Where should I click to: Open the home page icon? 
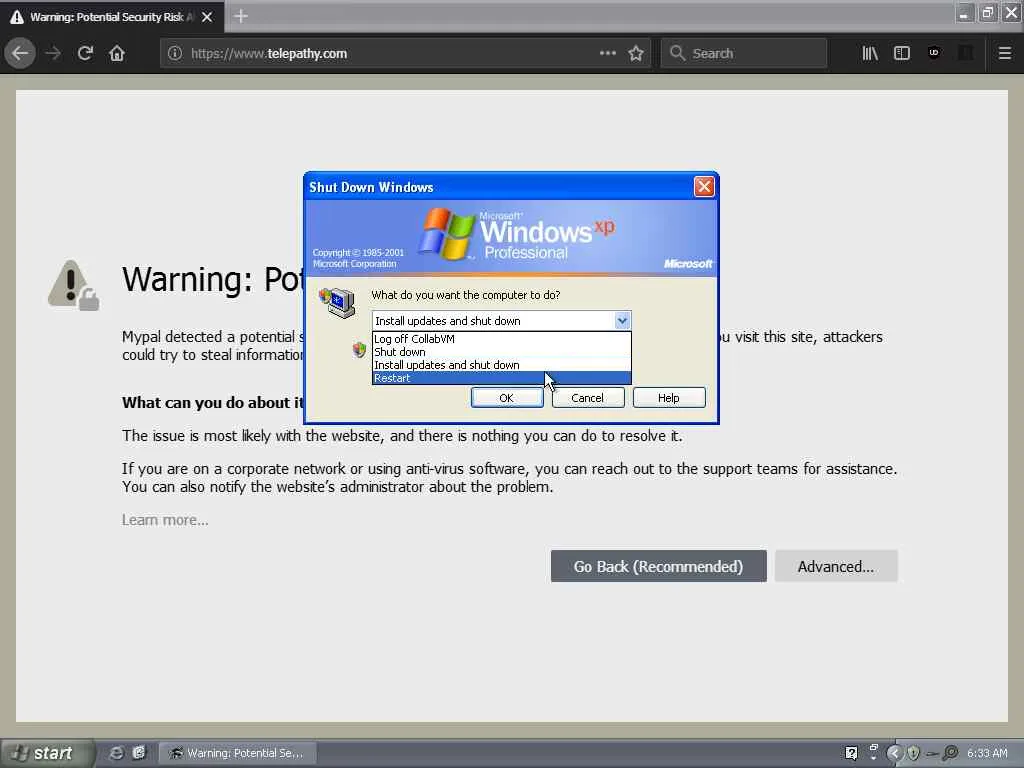tap(117, 54)
